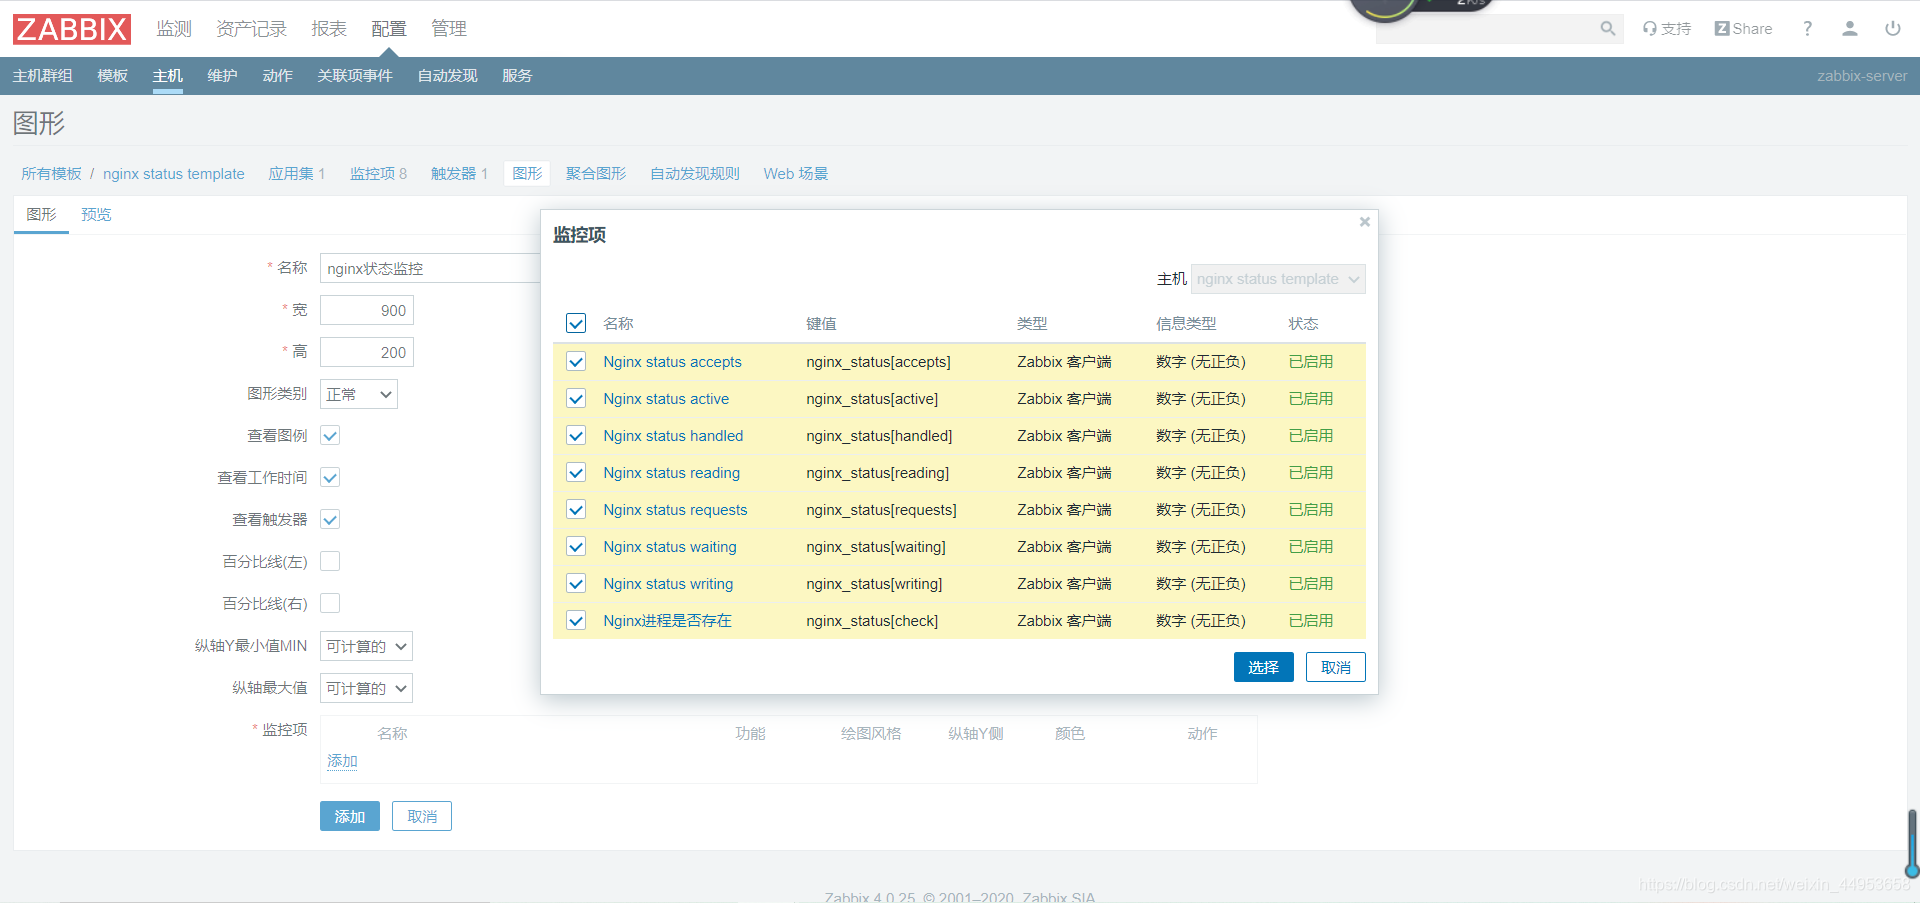Go to 自动发现 submenu
This screenshot has width=1920, height=903.
coord(447,76)
